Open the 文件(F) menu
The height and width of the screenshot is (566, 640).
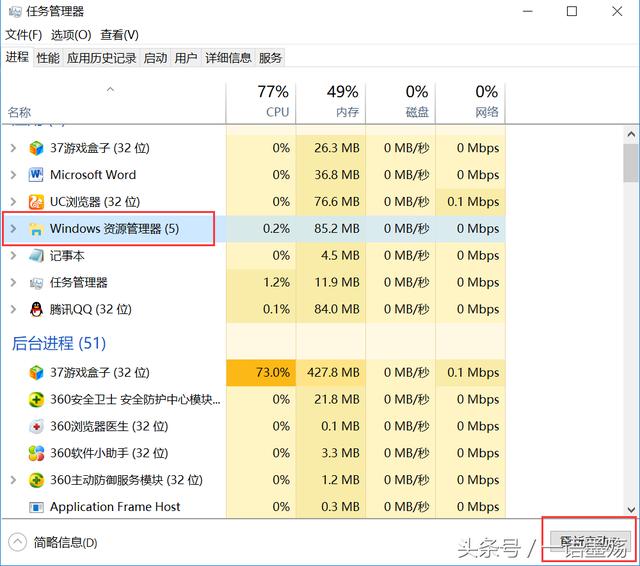tap(24, 35)
